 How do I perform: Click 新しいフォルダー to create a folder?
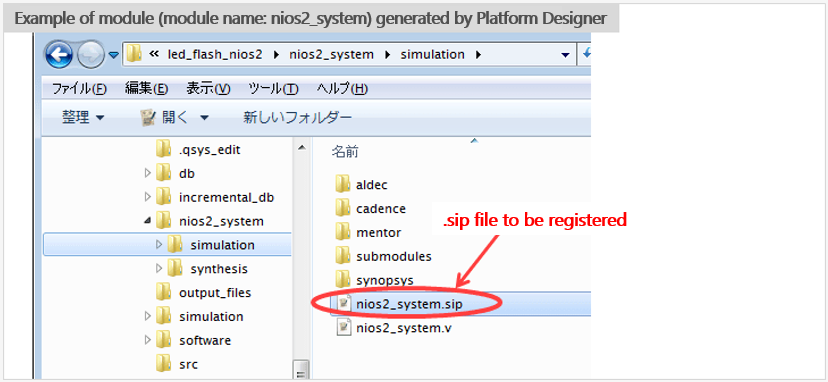click(297, 117)
